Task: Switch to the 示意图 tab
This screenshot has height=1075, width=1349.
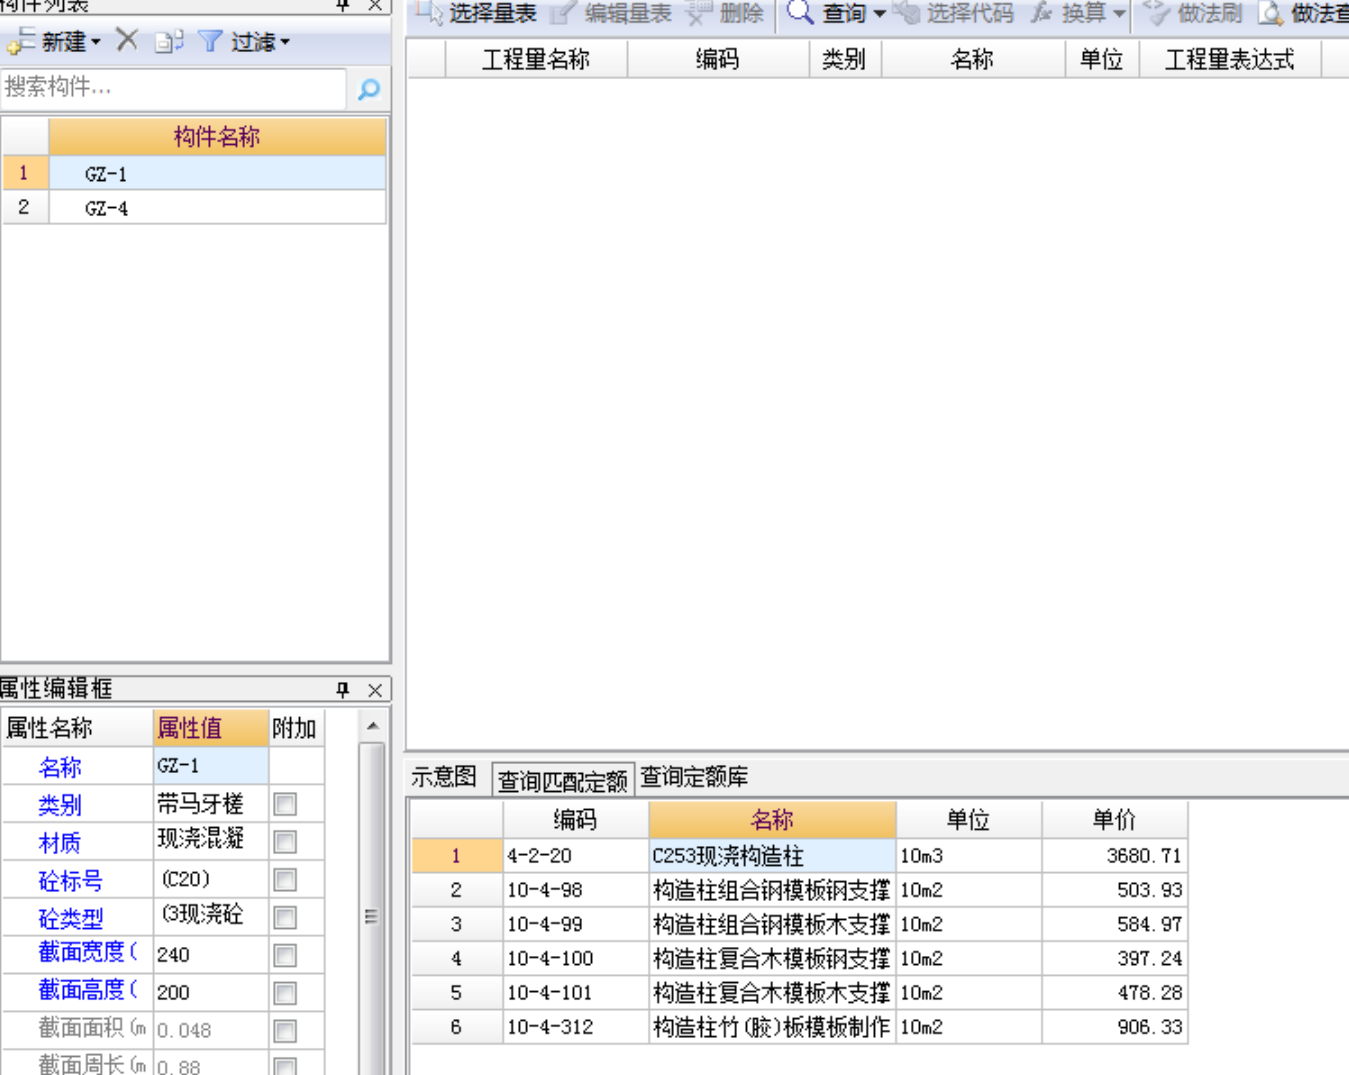Action: pyautogui.click(x=444, y=777)
